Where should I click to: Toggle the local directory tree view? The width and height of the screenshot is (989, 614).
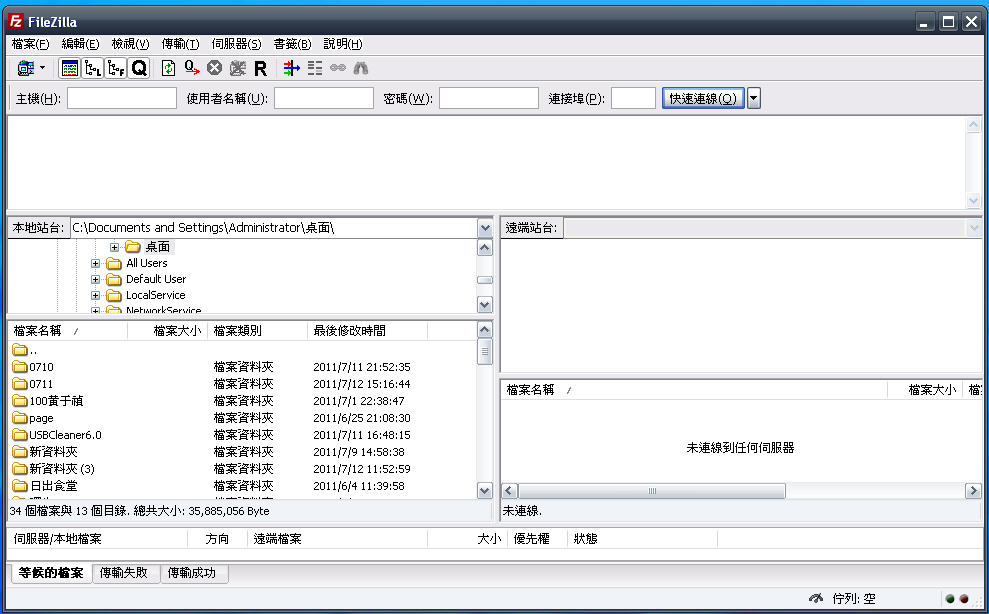click(93, 68)
